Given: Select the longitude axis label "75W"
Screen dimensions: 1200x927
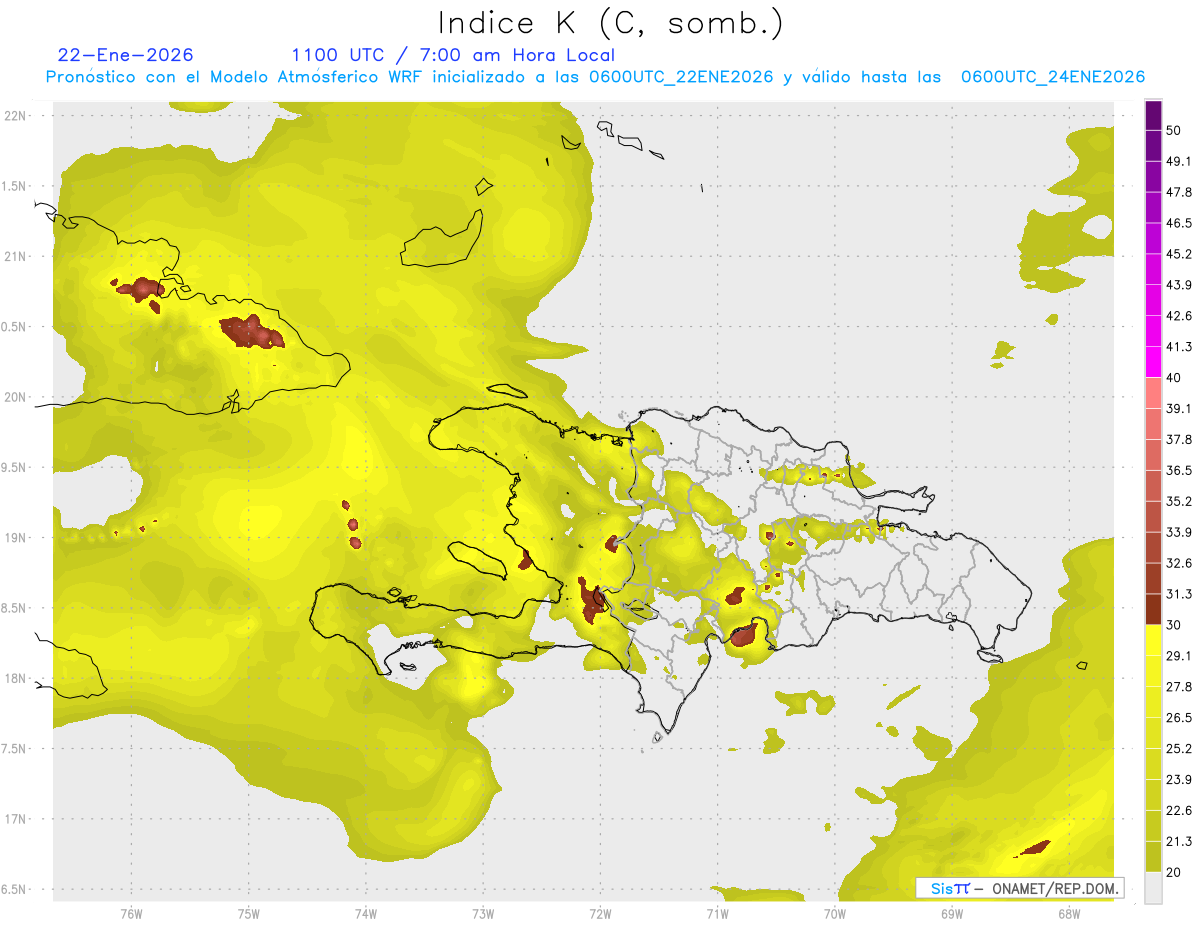Looking at the screenshot, I should pos(248,914).
